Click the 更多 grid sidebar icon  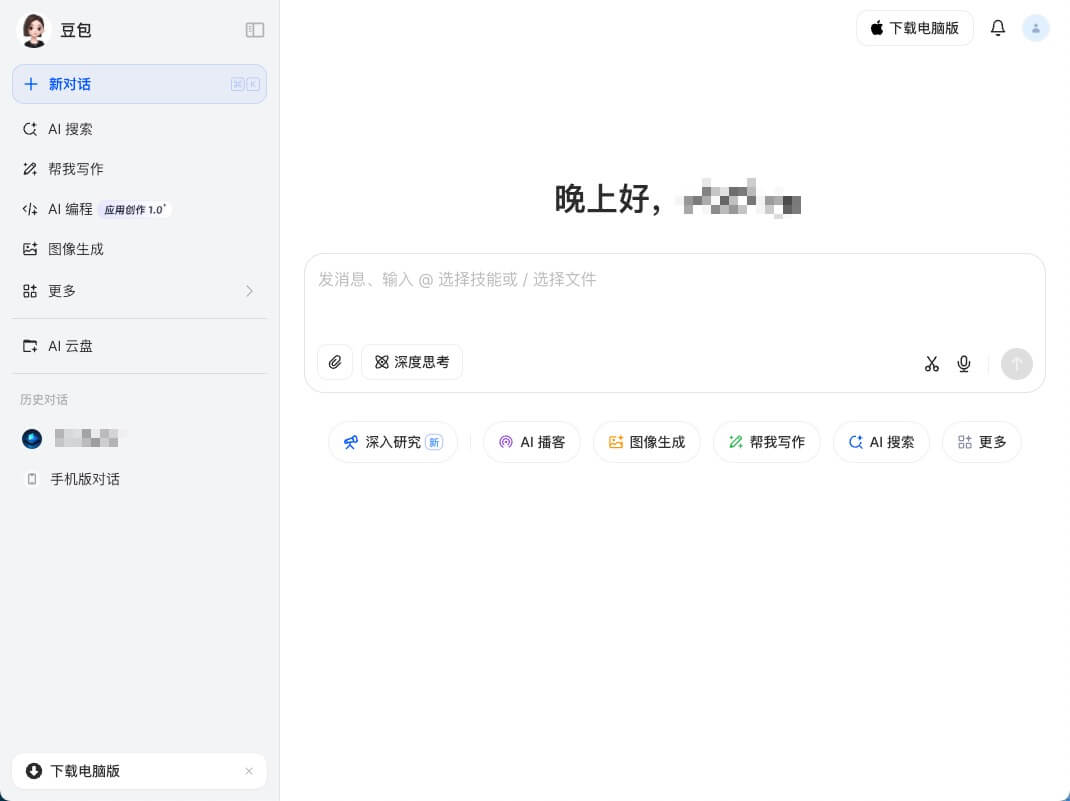30,291
